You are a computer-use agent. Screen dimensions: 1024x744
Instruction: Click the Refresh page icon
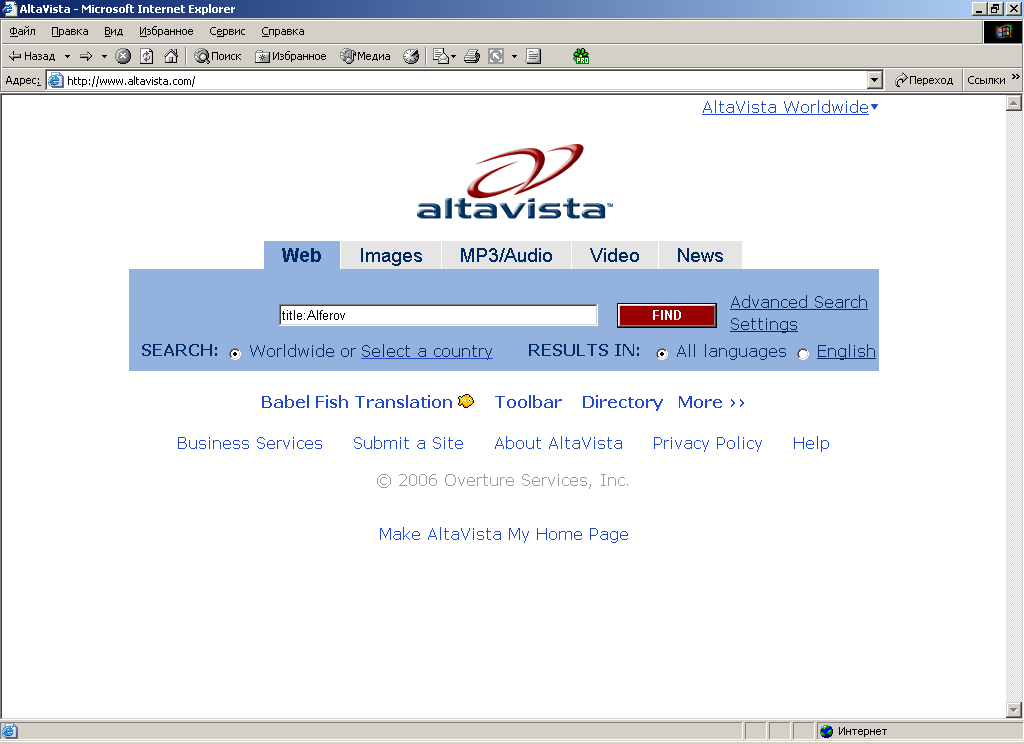147,56
